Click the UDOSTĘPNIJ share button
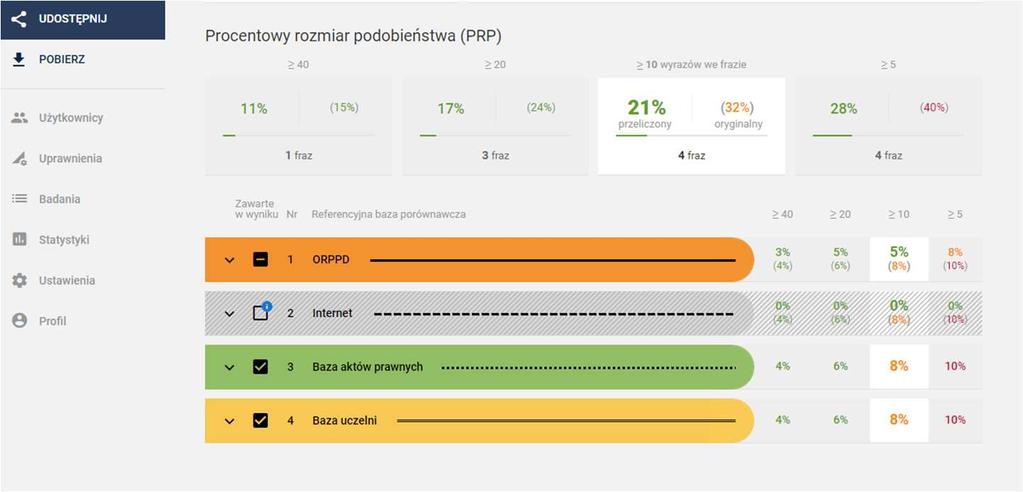The width and height of the screenshot is (1023, 492). (83, 20)
